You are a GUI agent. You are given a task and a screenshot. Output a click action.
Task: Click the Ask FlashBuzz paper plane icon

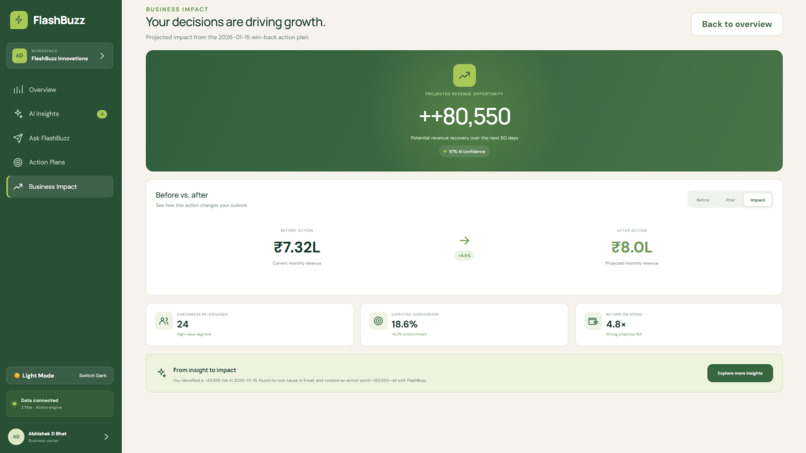point(18,138)
